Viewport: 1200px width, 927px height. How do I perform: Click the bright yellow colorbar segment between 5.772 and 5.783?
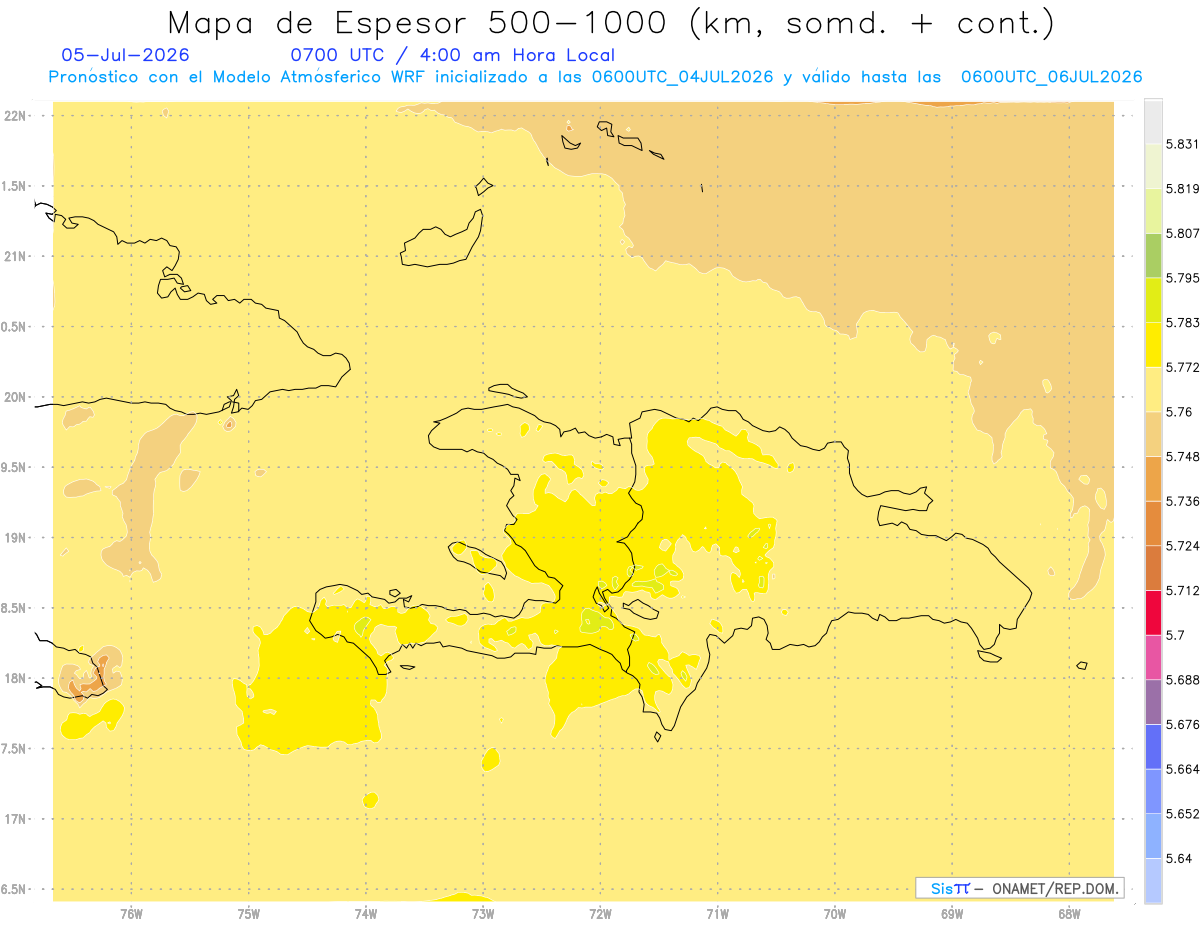pyautogui.click(x=1153, y=344)
